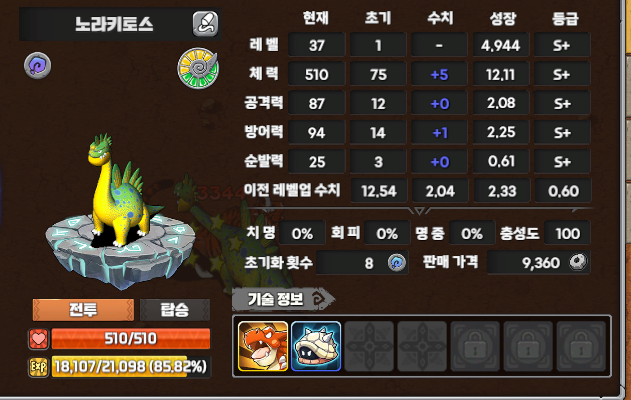Image resolution: width=631 pixels, height=400 pixels.
Task: Open the round elemental wheel emblem
Action: [x=198, y=68]
